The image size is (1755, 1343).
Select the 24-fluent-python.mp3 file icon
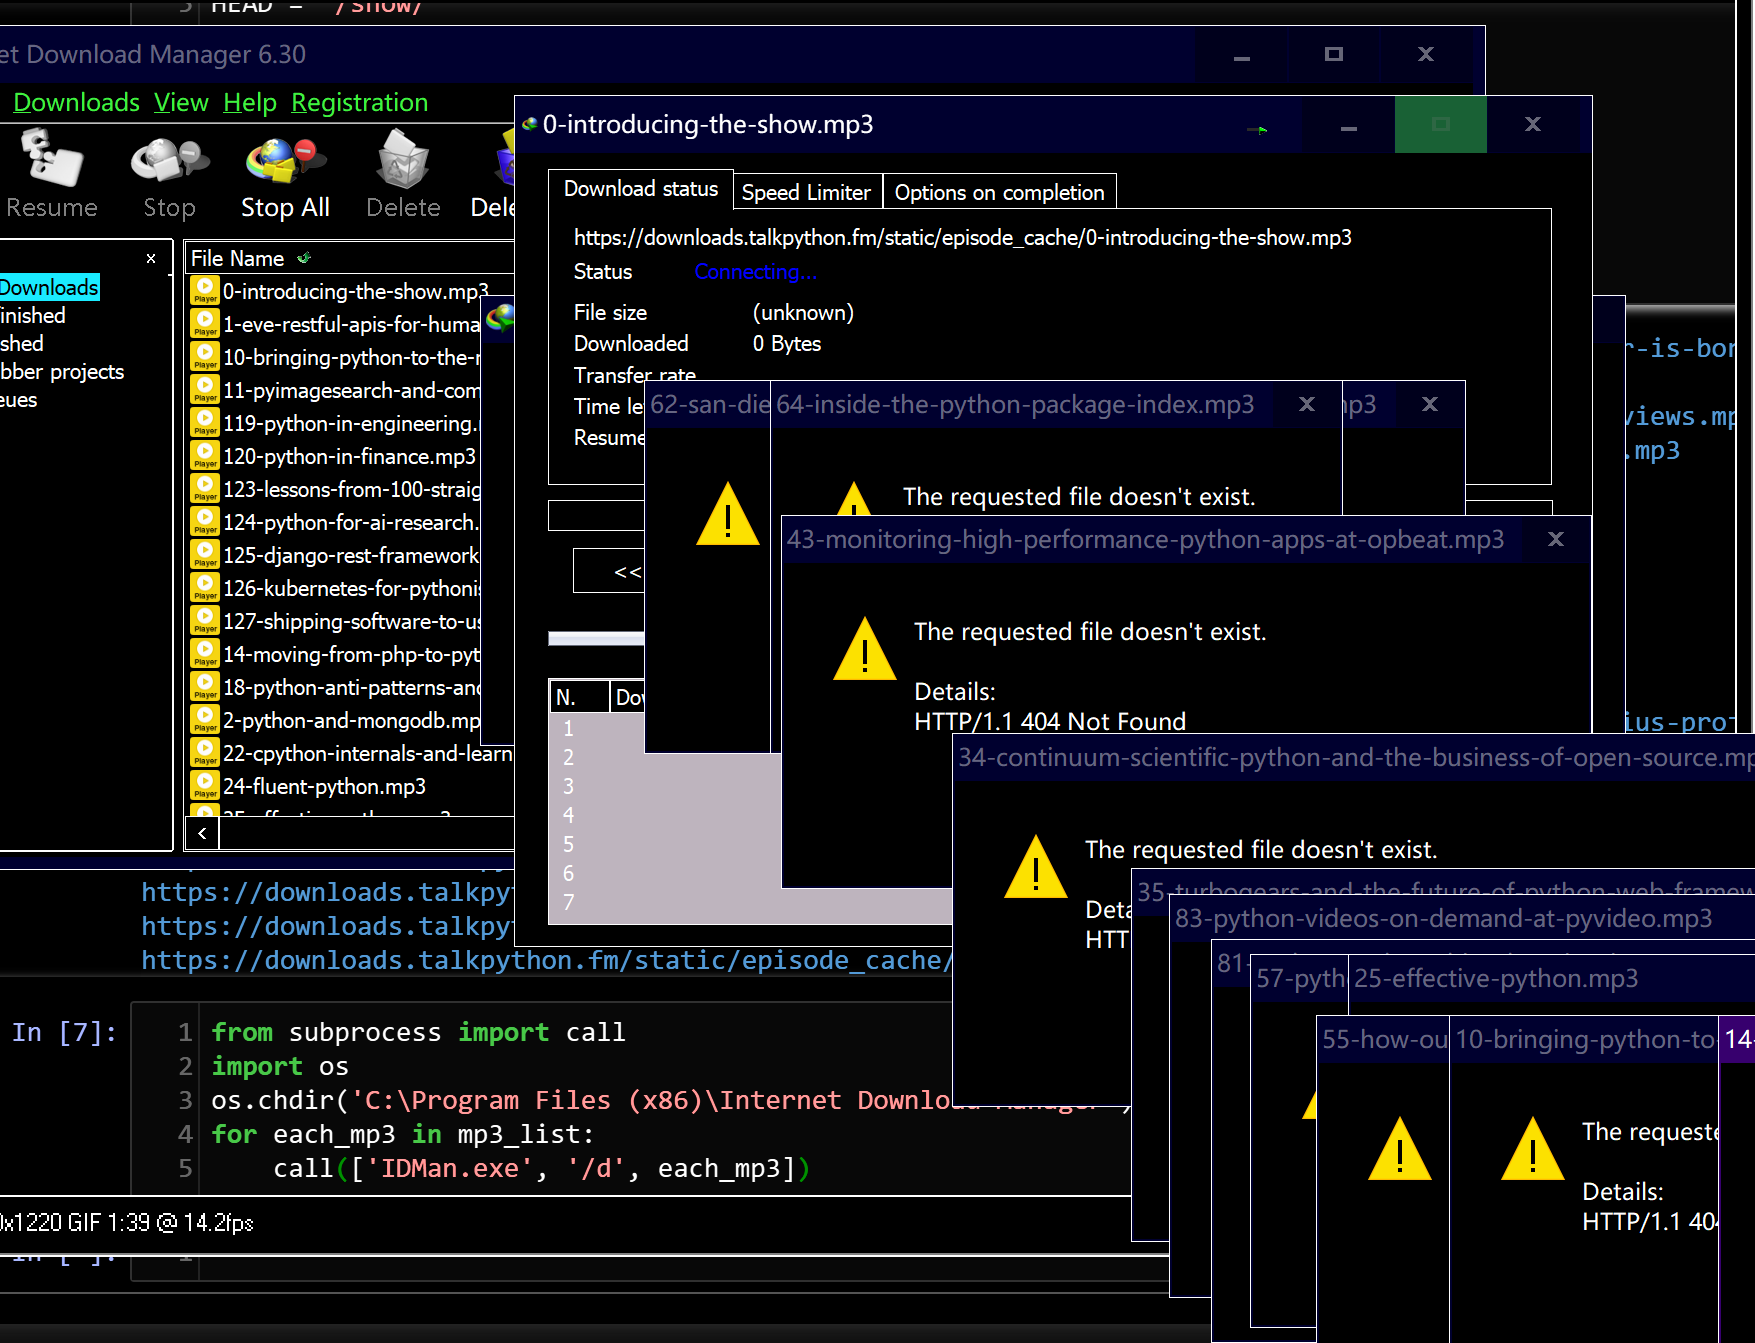tap(205, 787)
